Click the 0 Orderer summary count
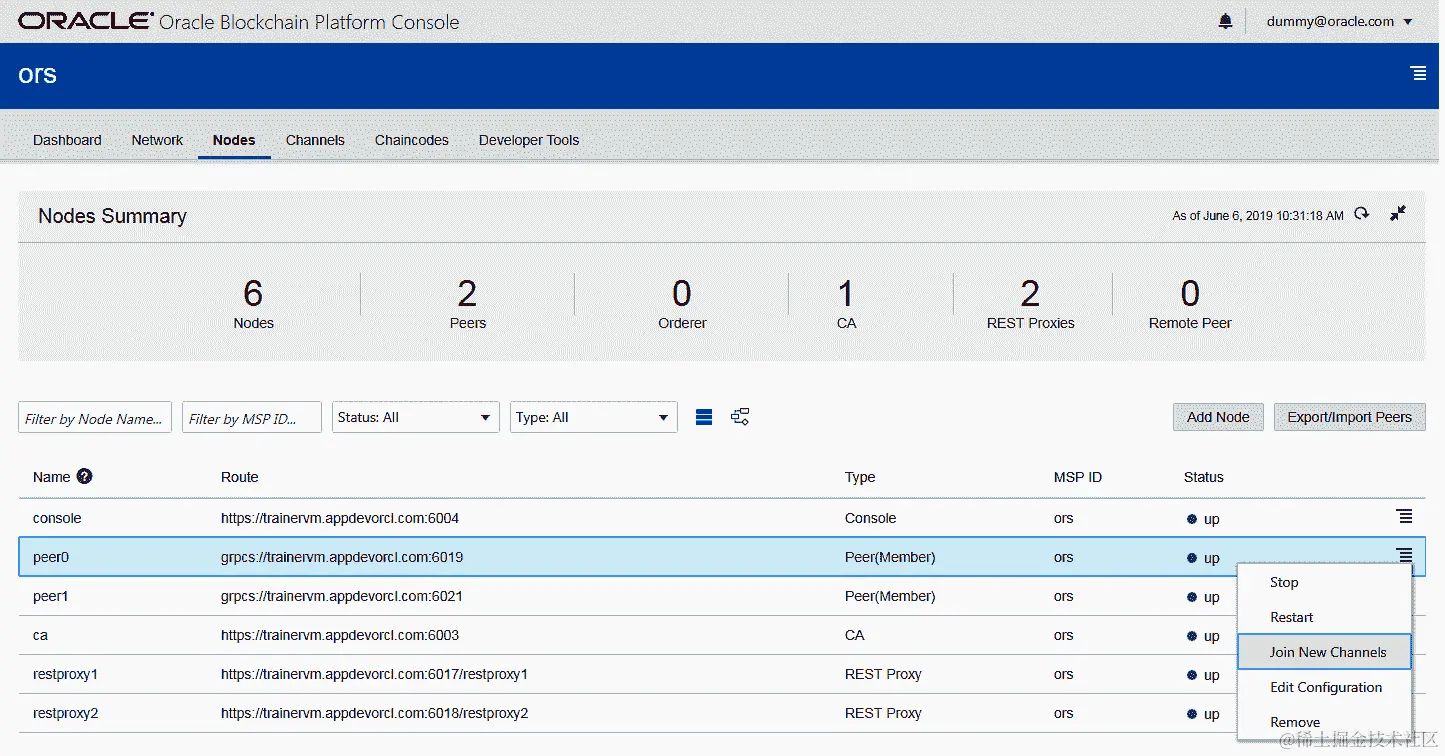Viewport: 1445px width, 756px height. coord(682,303)
